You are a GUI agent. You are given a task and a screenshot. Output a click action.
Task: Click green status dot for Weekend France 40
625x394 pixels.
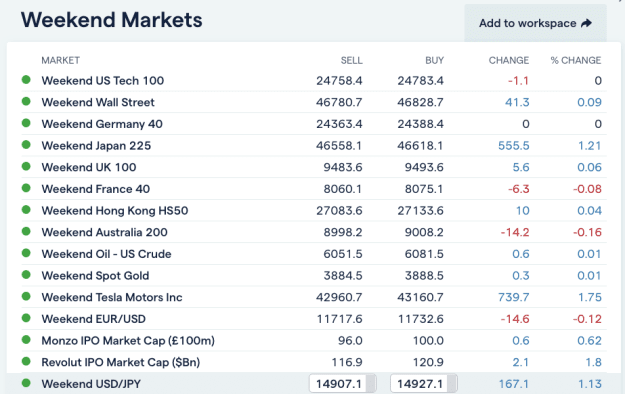click(x=26, y=187)
